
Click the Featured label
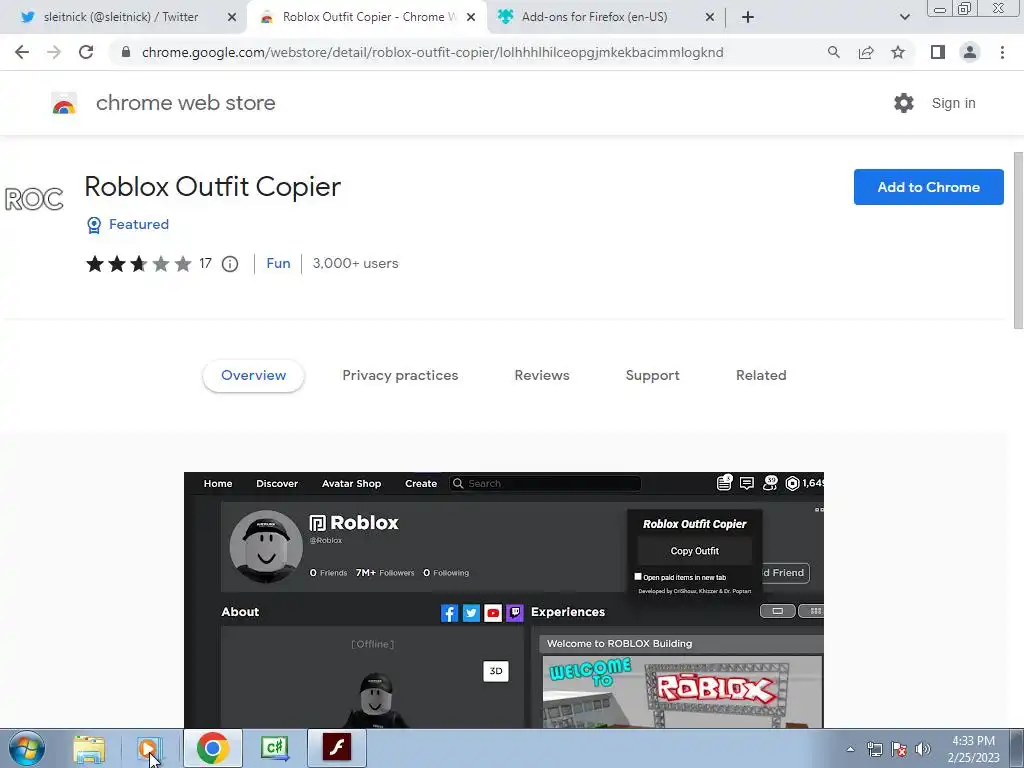pyautogui.click(x=138, y=224)
